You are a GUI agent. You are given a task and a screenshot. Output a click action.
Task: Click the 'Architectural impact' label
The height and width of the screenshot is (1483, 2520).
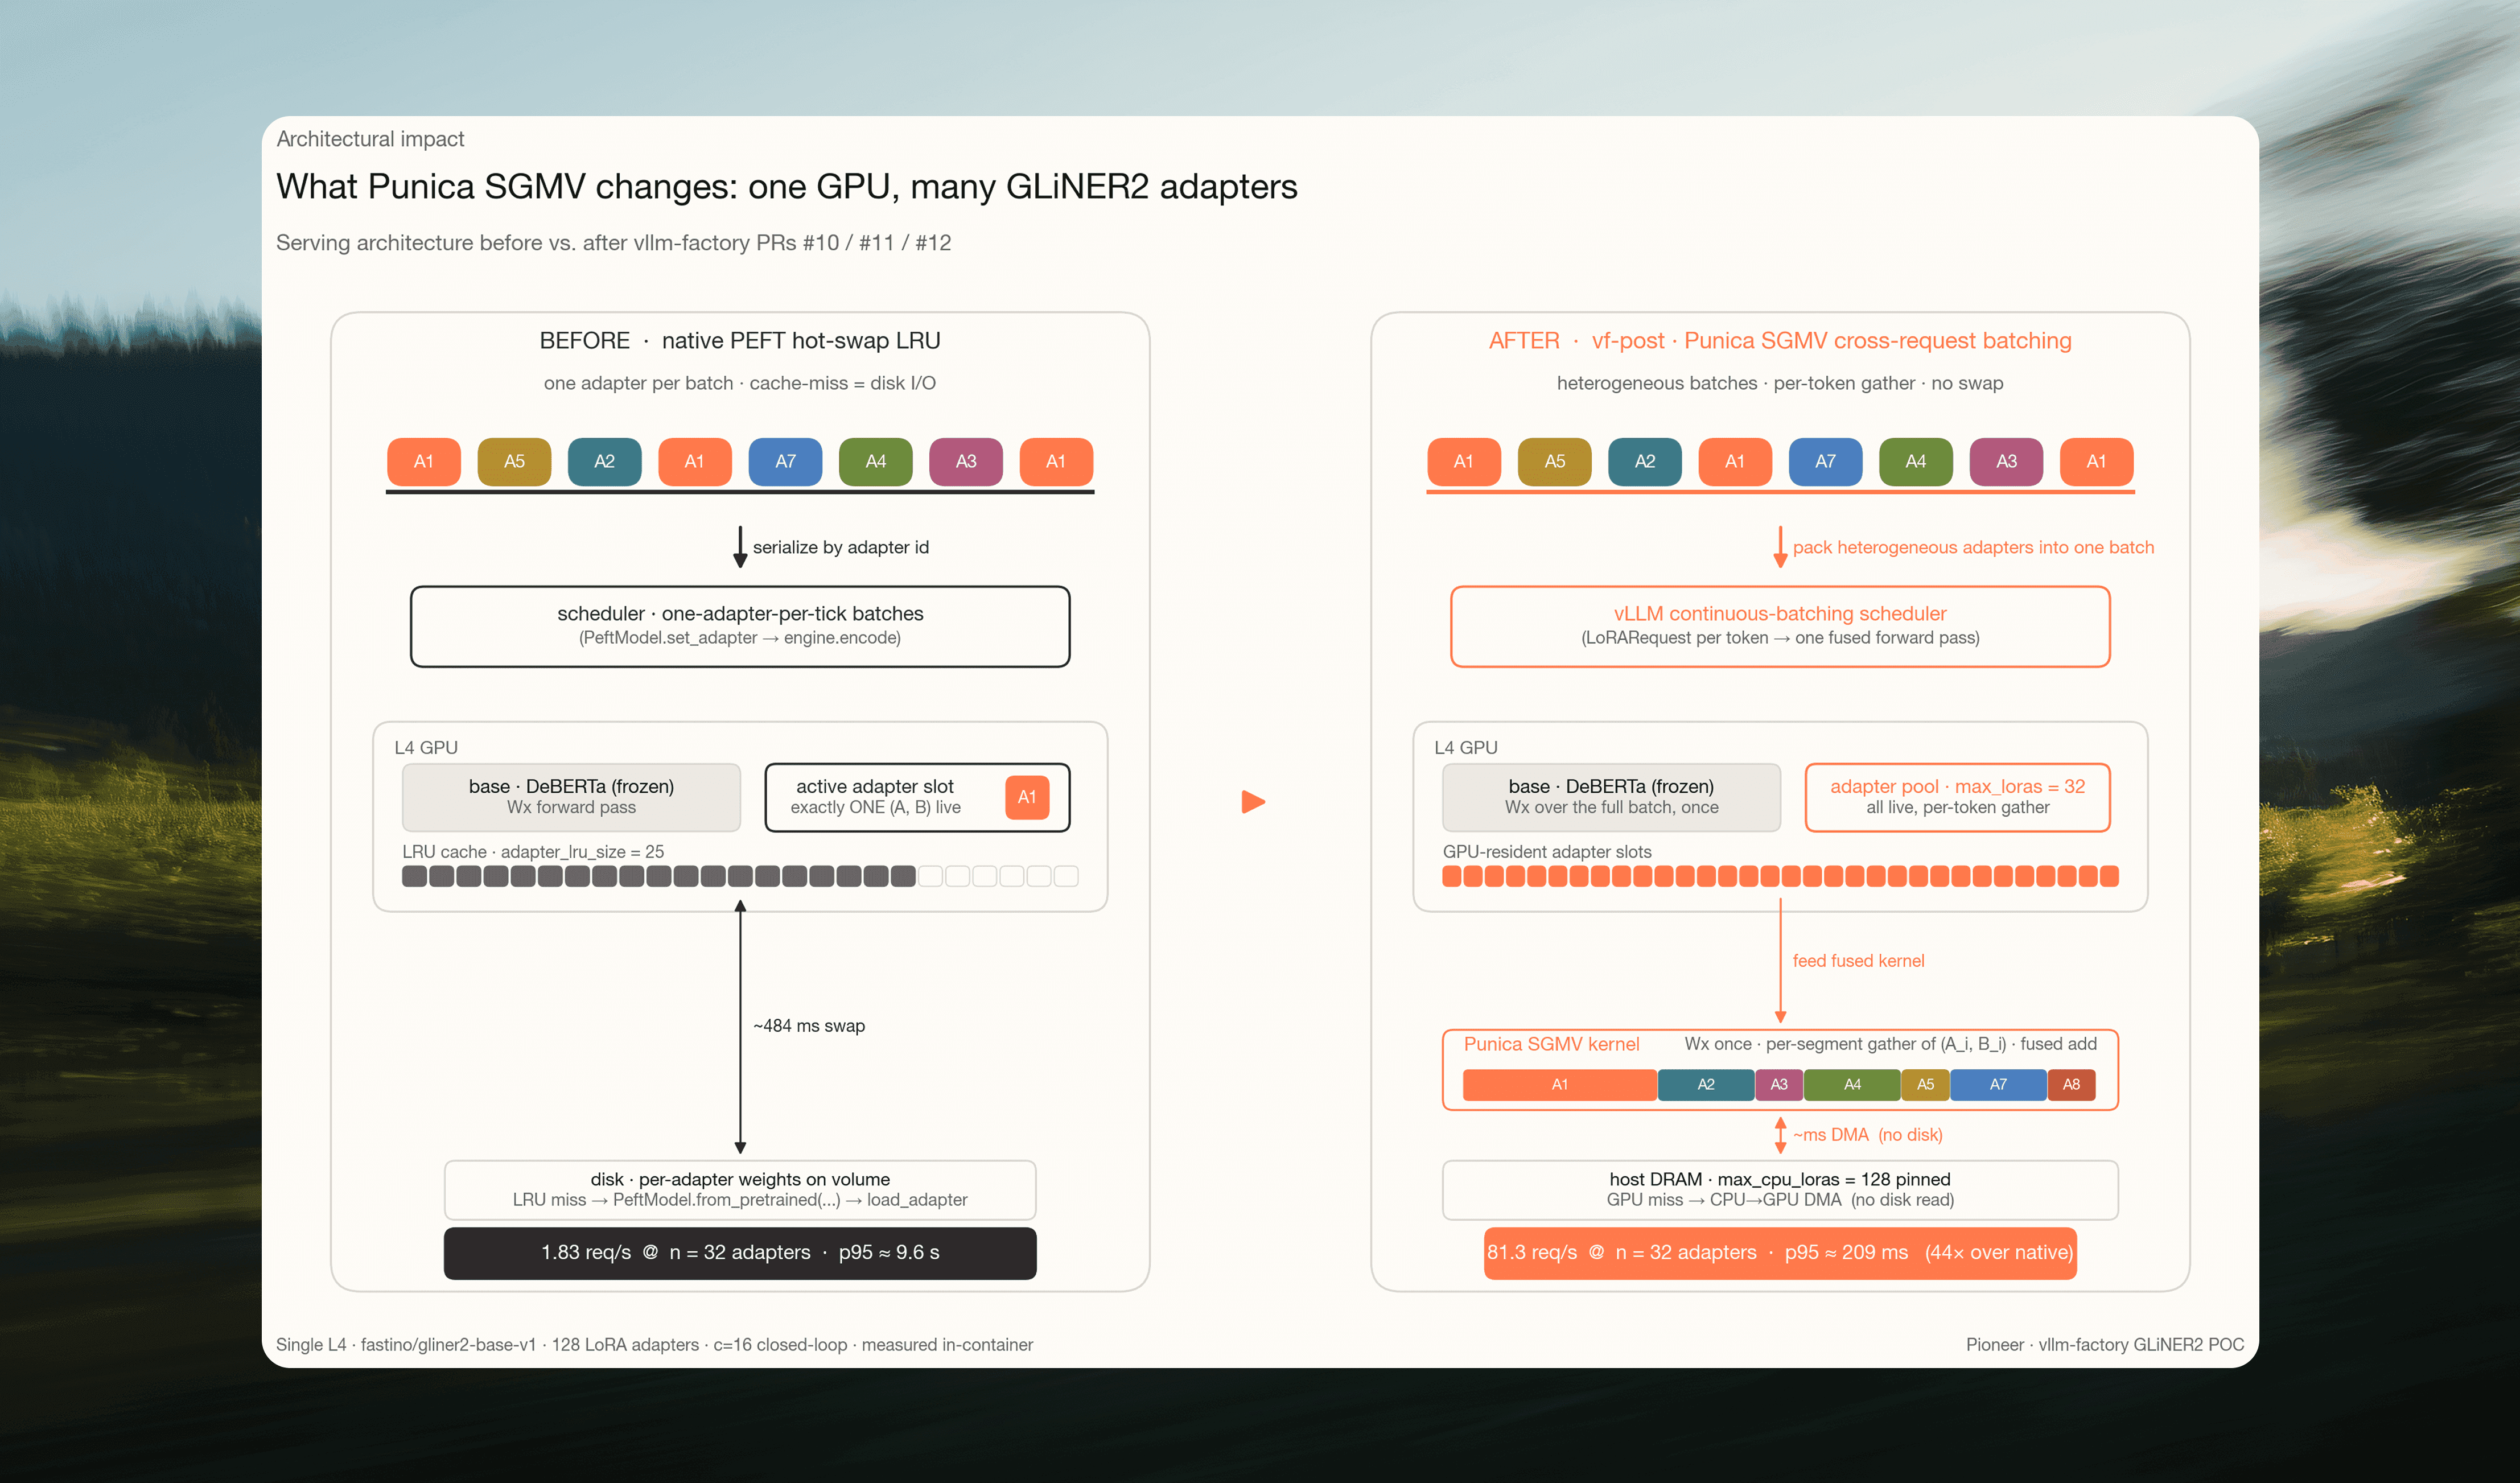(x=370, y=139)
